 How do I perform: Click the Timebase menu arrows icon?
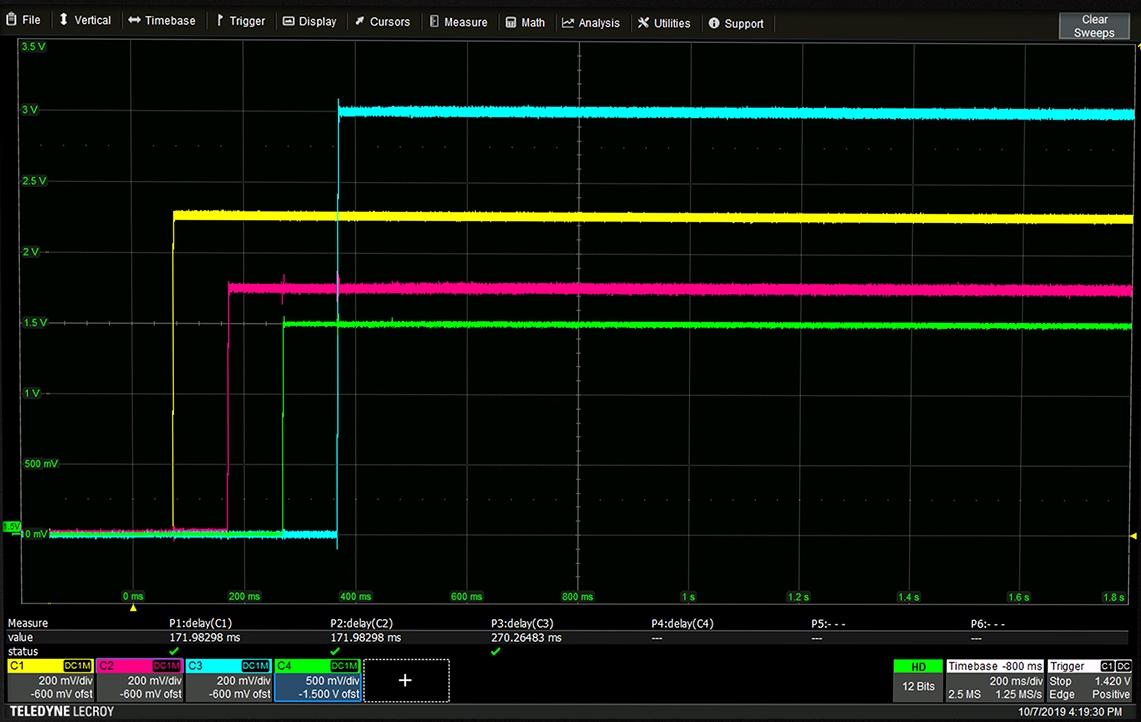coord(134,20)
